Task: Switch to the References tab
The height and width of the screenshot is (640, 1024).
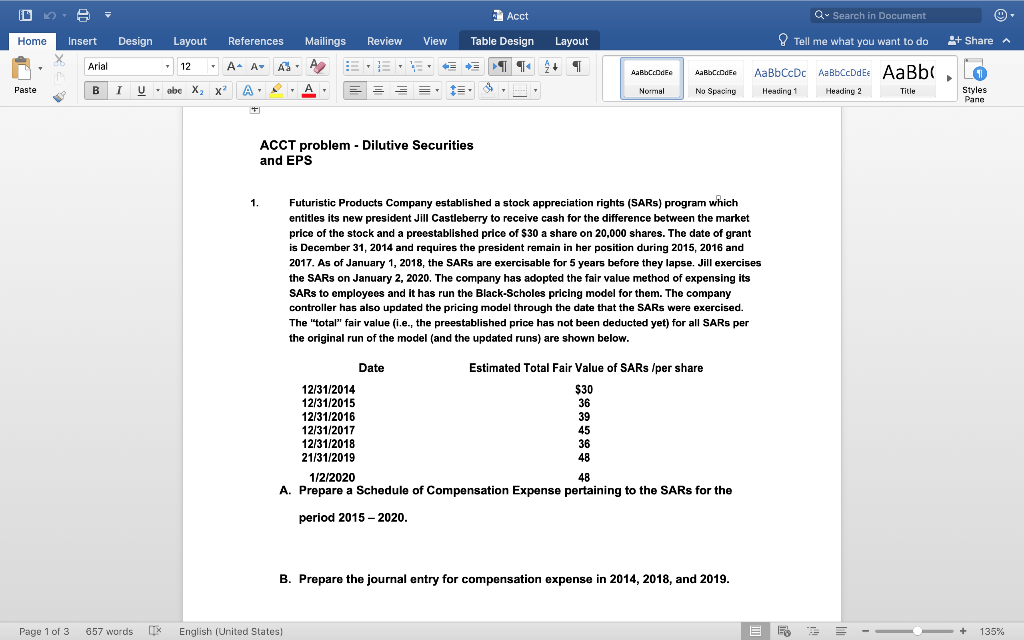Action: coord(255,41)
